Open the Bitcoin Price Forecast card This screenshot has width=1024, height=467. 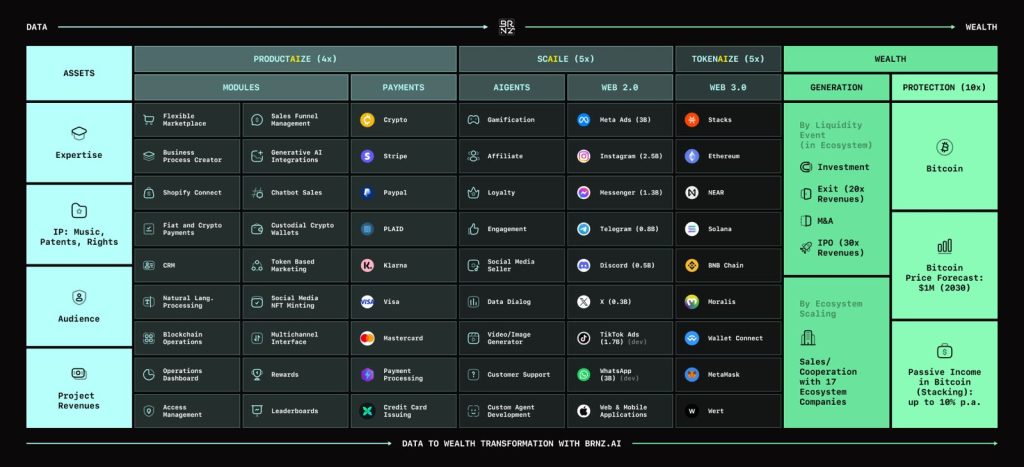[944, 265]
